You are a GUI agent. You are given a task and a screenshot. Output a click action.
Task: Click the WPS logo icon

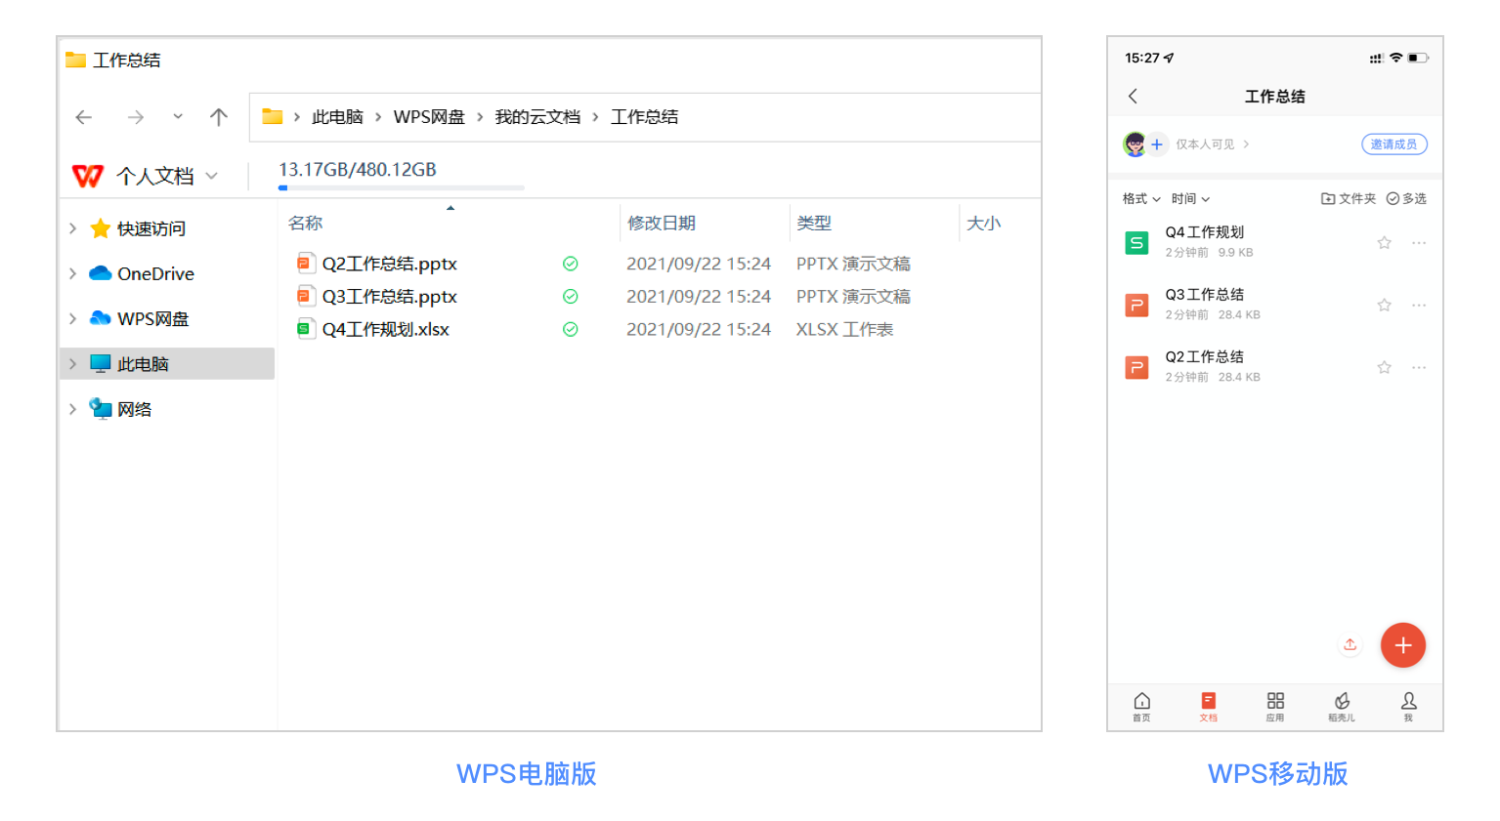tap(88, 176)
